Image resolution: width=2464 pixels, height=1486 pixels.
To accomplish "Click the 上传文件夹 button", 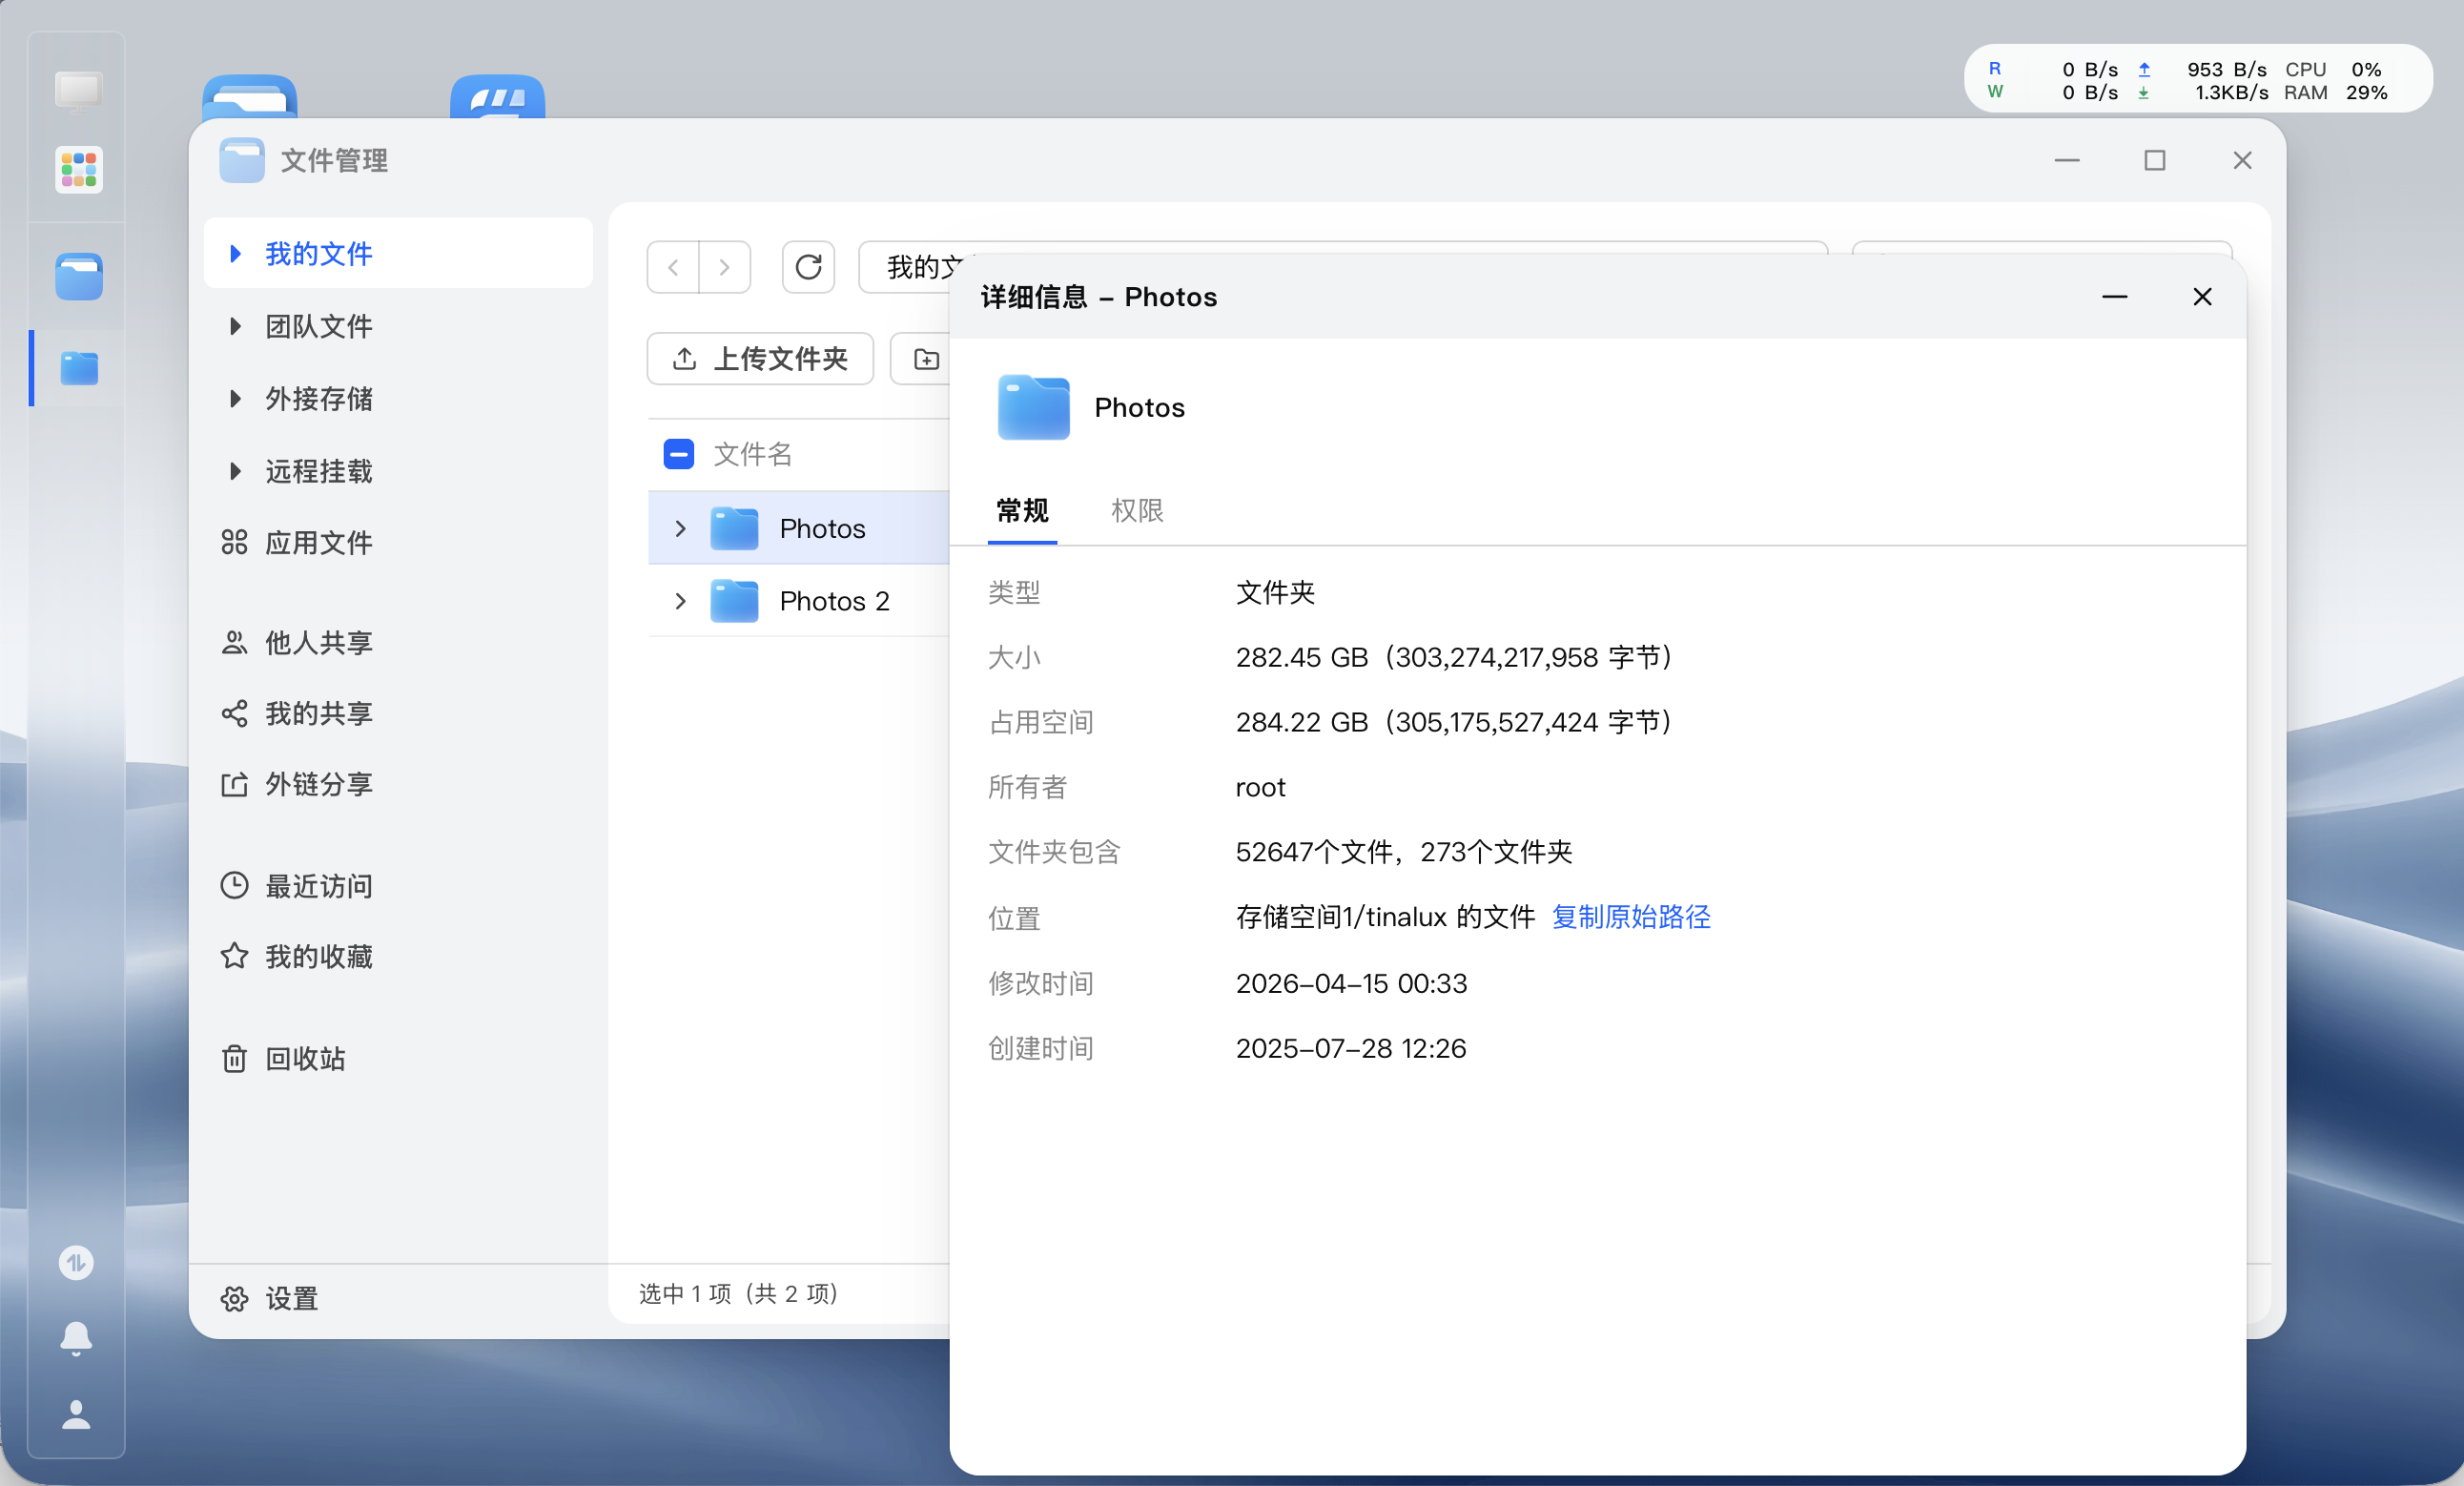I will (x=760, y=359).
